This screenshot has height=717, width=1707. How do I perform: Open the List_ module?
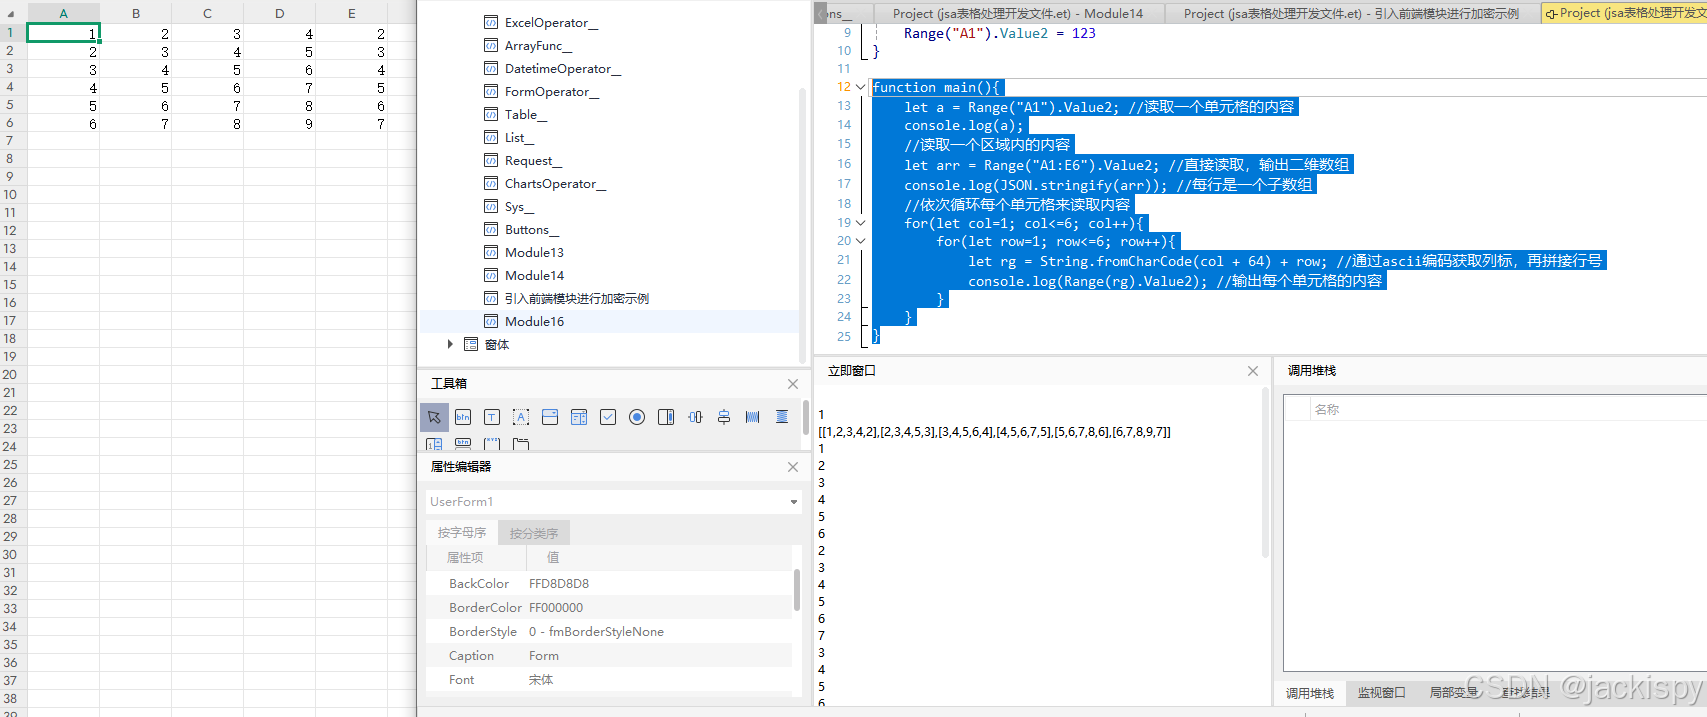519,137
